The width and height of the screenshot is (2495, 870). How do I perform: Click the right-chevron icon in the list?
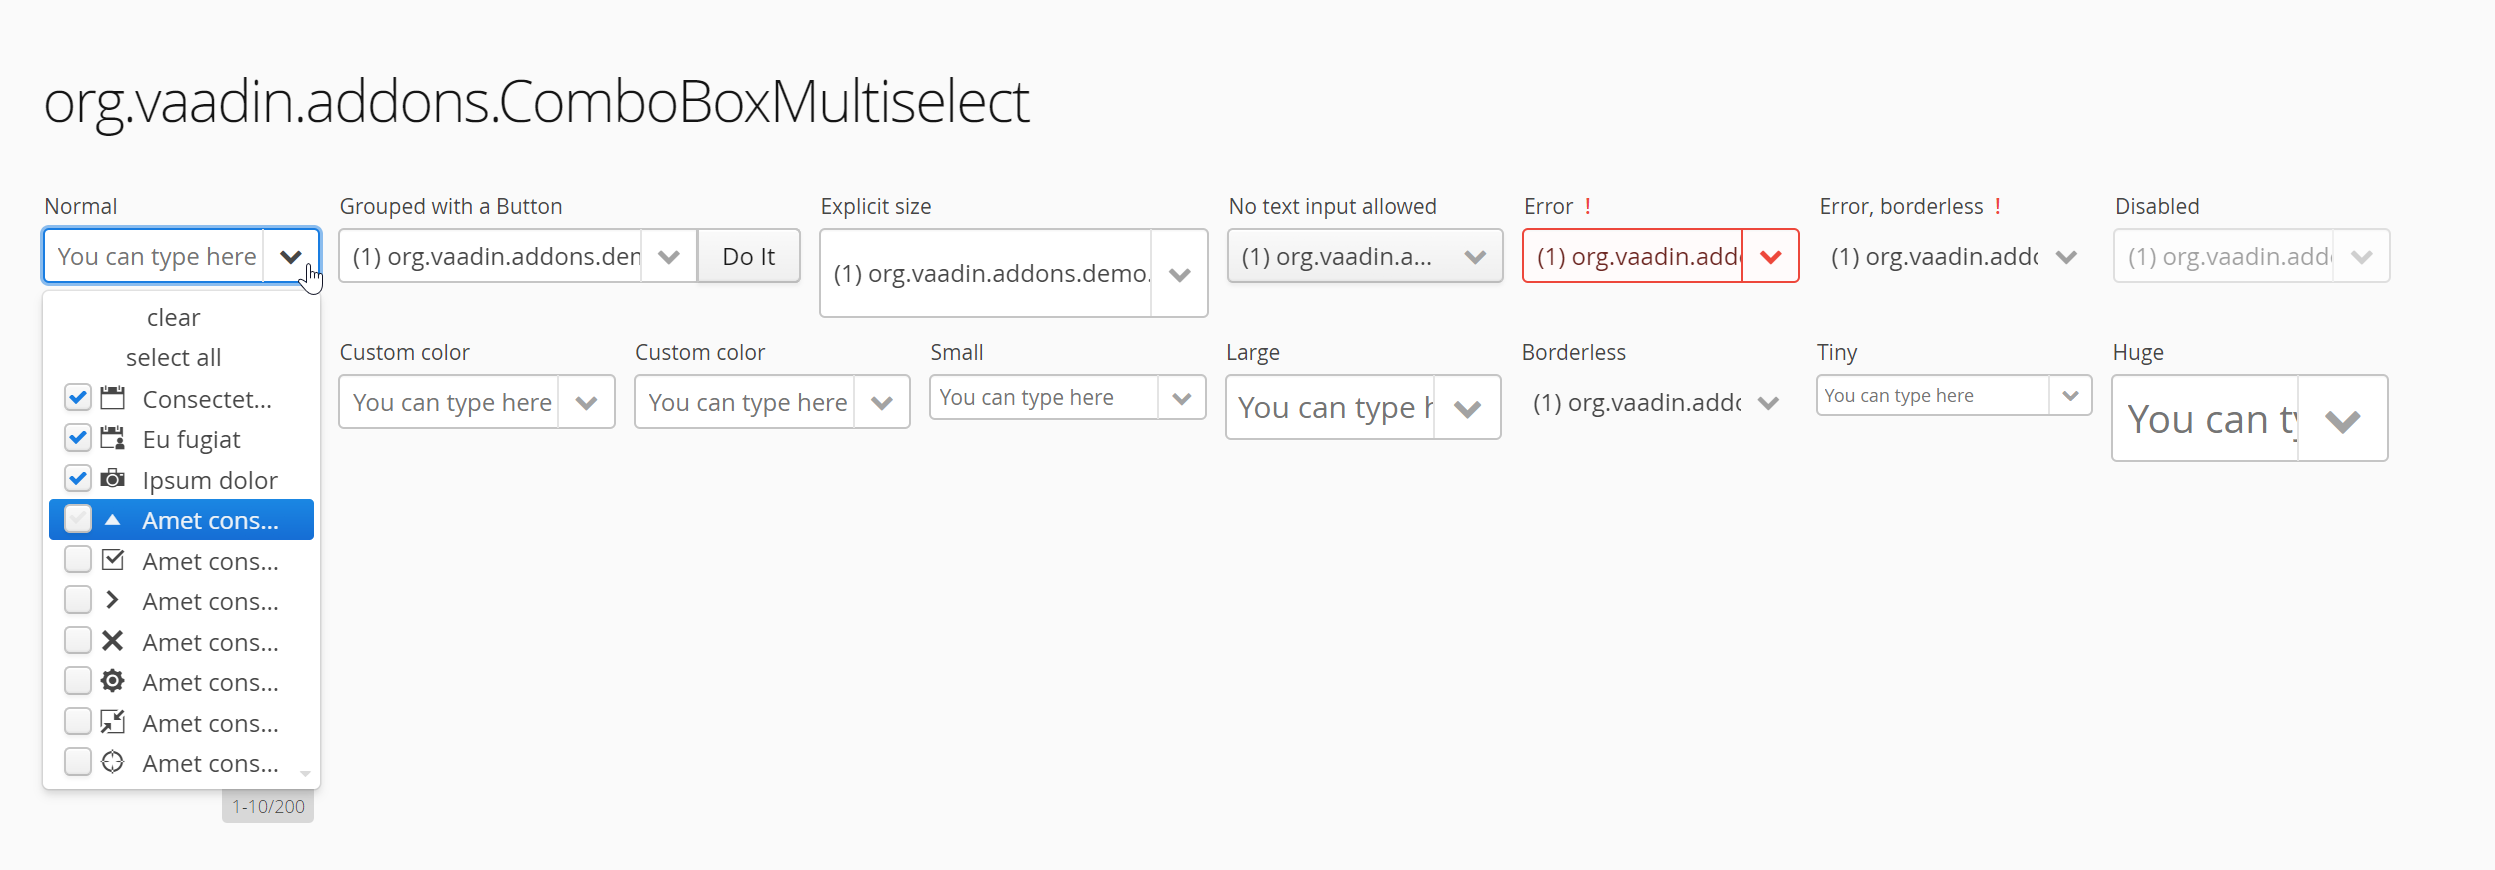113,600
